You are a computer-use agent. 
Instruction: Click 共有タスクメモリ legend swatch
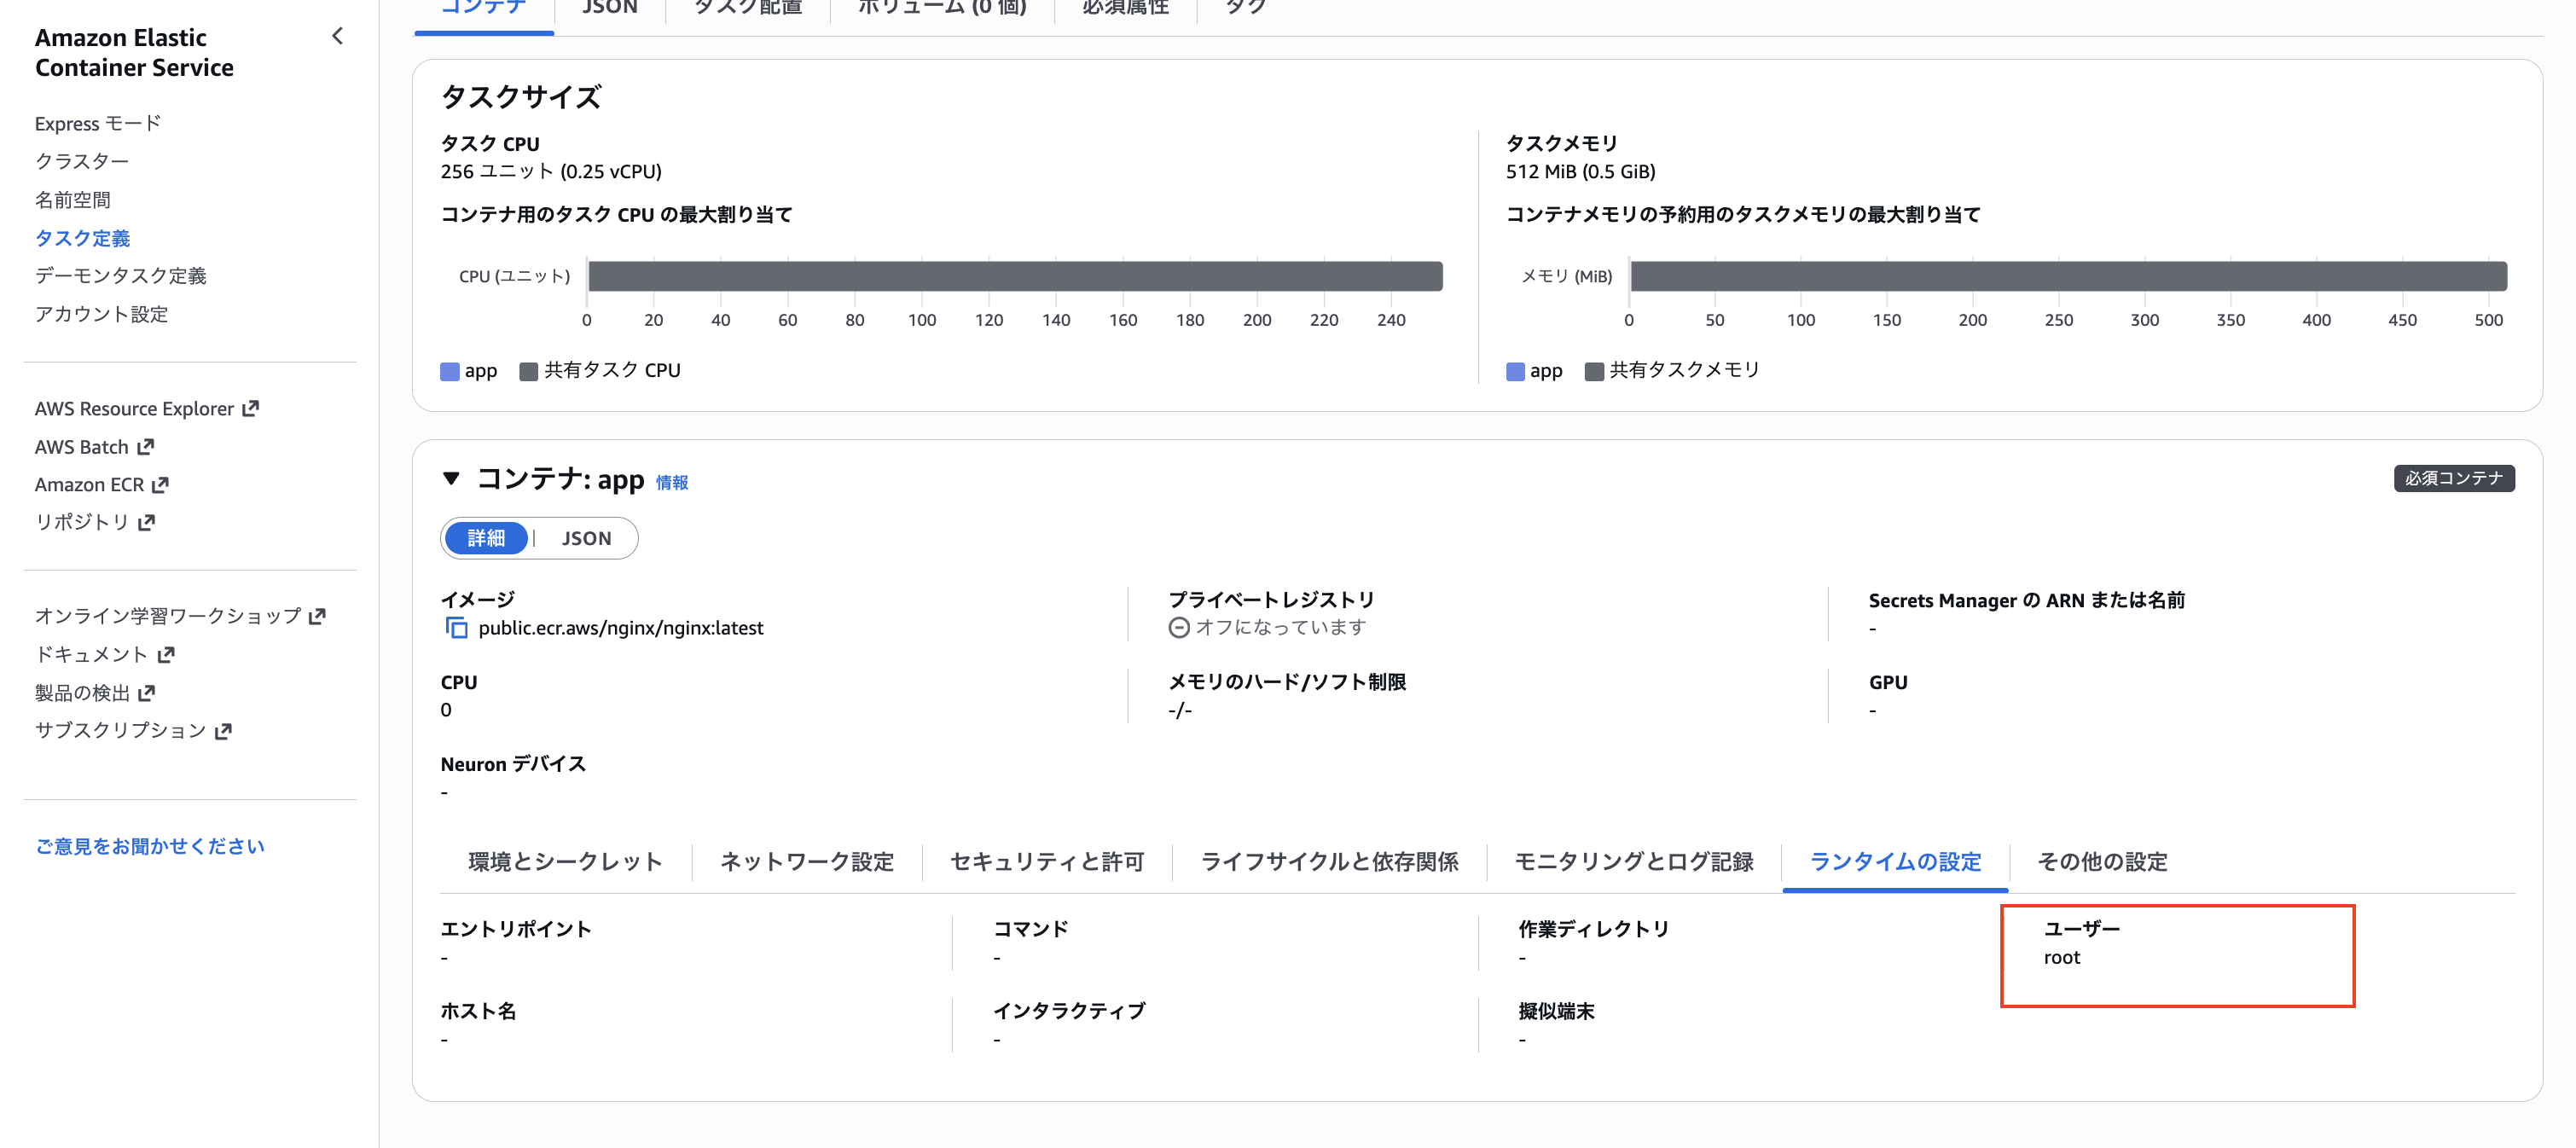tap(1595, 371)
